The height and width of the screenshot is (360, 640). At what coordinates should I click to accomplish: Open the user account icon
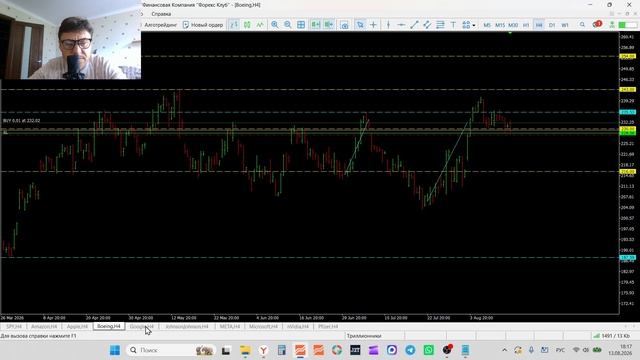pos(612,25)
